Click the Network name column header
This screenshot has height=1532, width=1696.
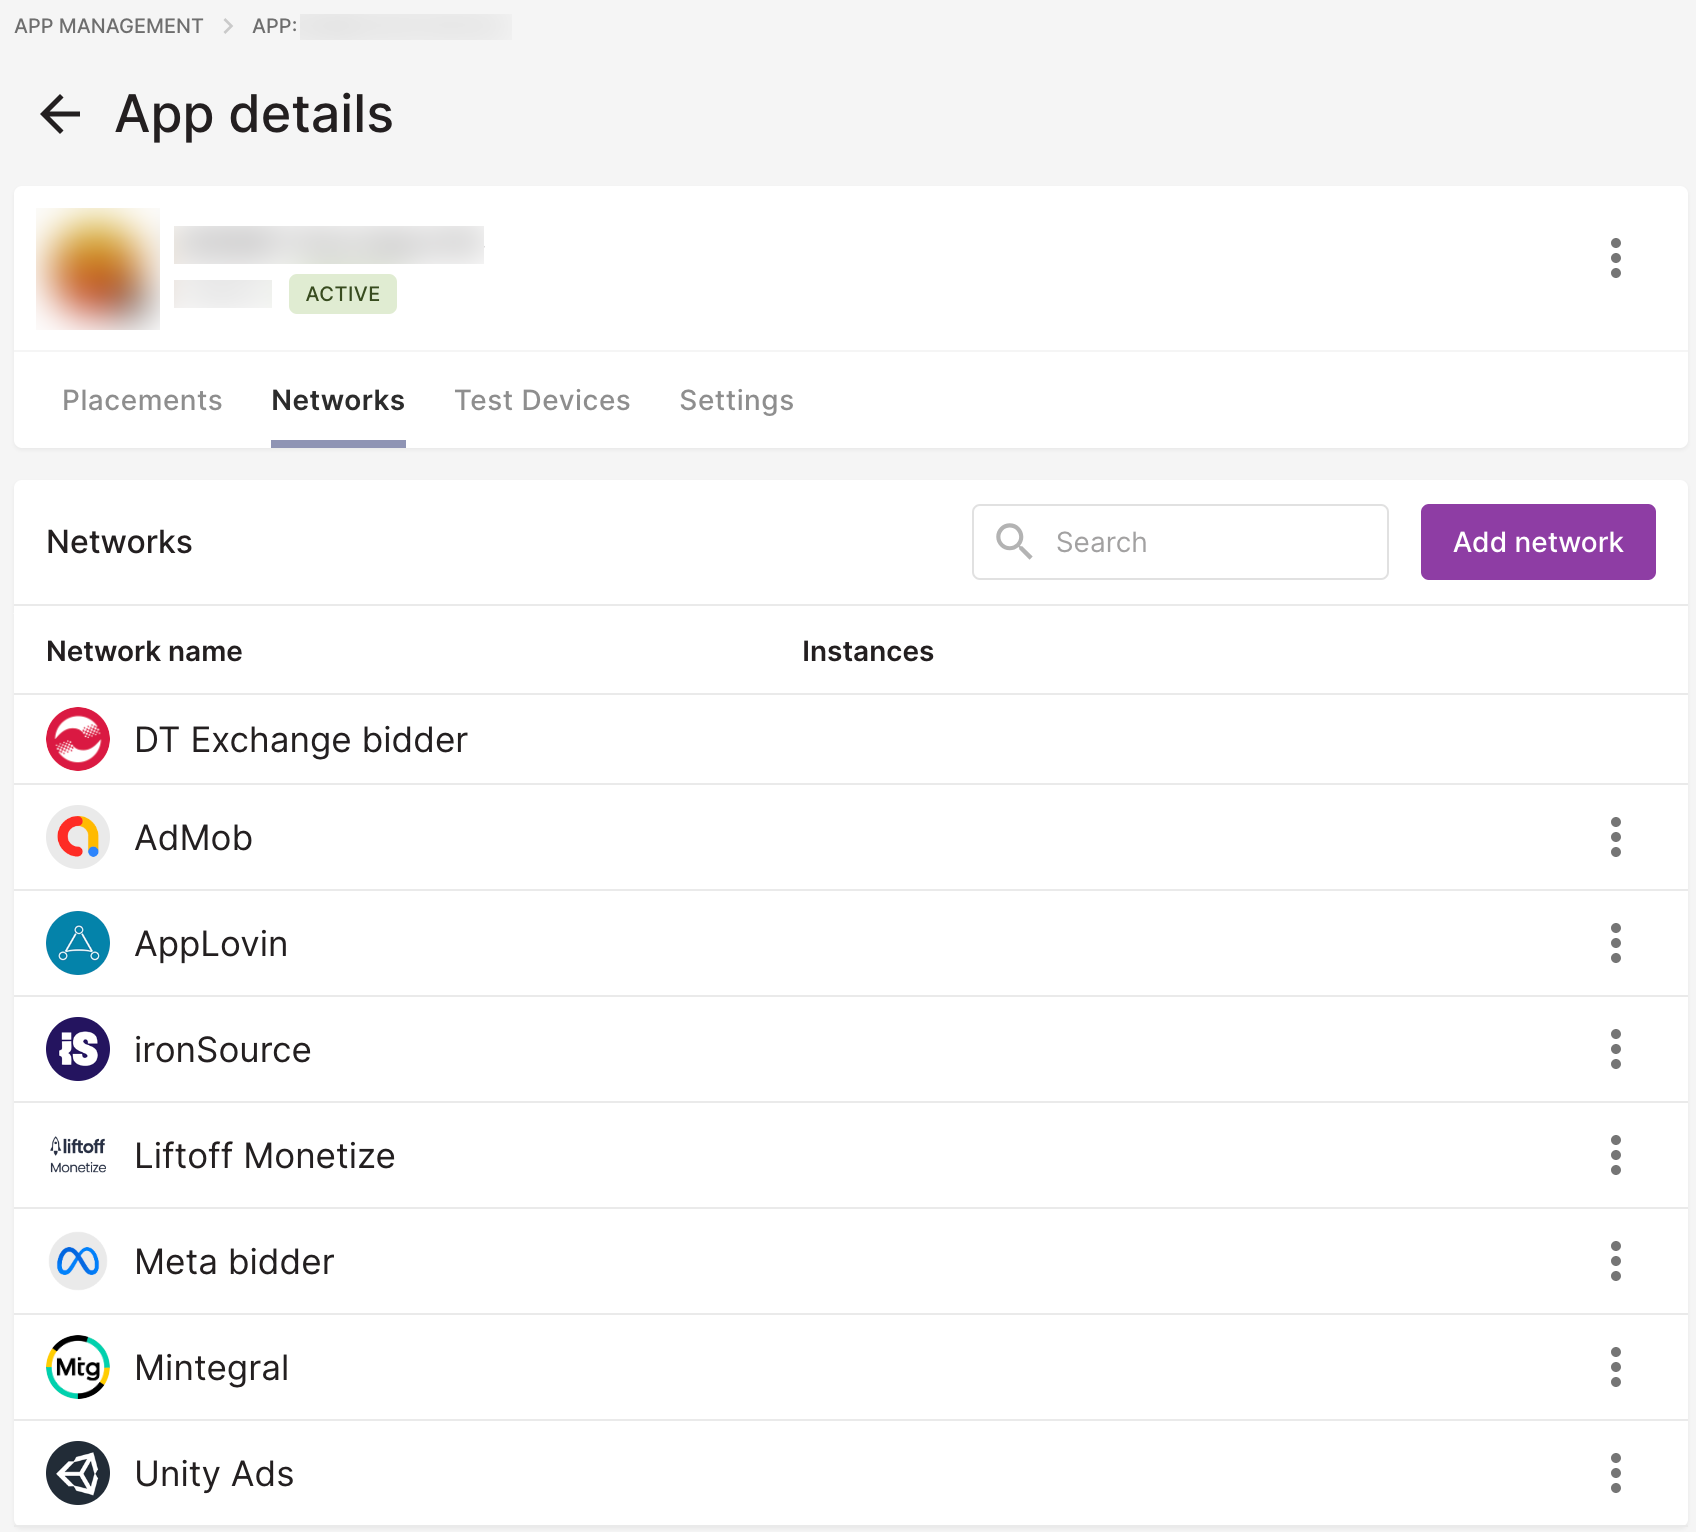(x=144, y=651)
